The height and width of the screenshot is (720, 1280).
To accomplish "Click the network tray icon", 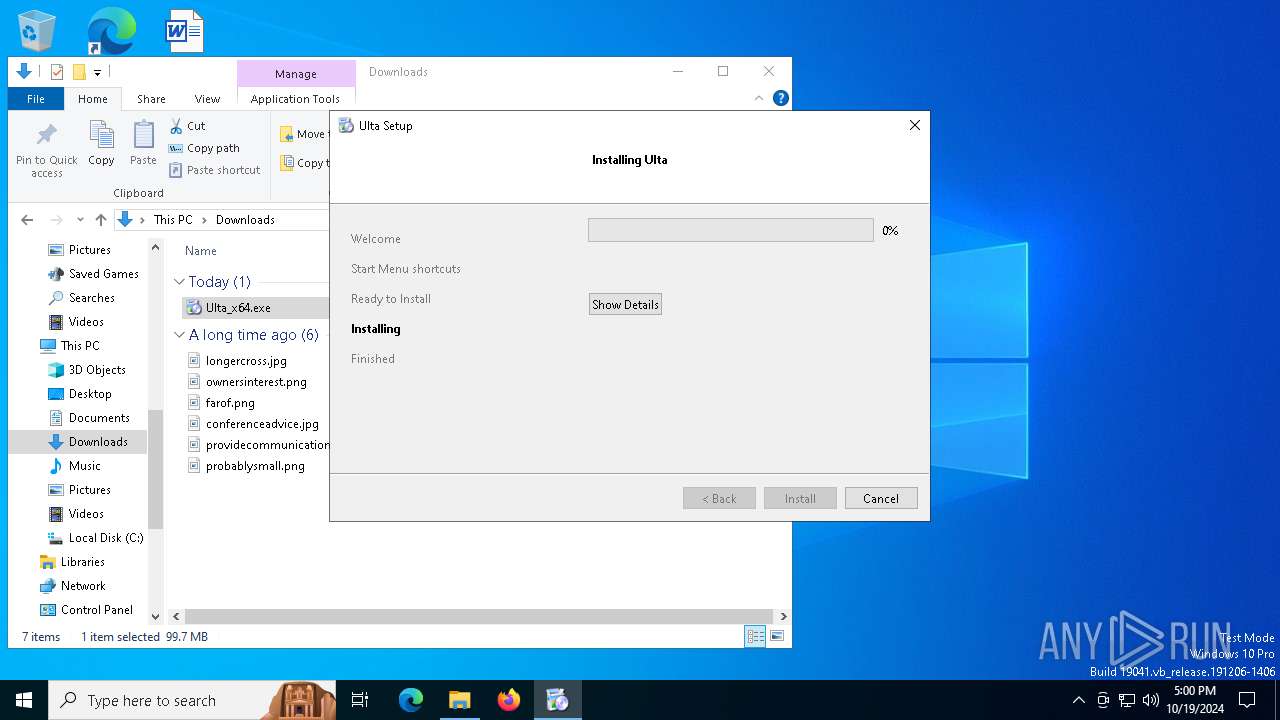I will 1127,700.
